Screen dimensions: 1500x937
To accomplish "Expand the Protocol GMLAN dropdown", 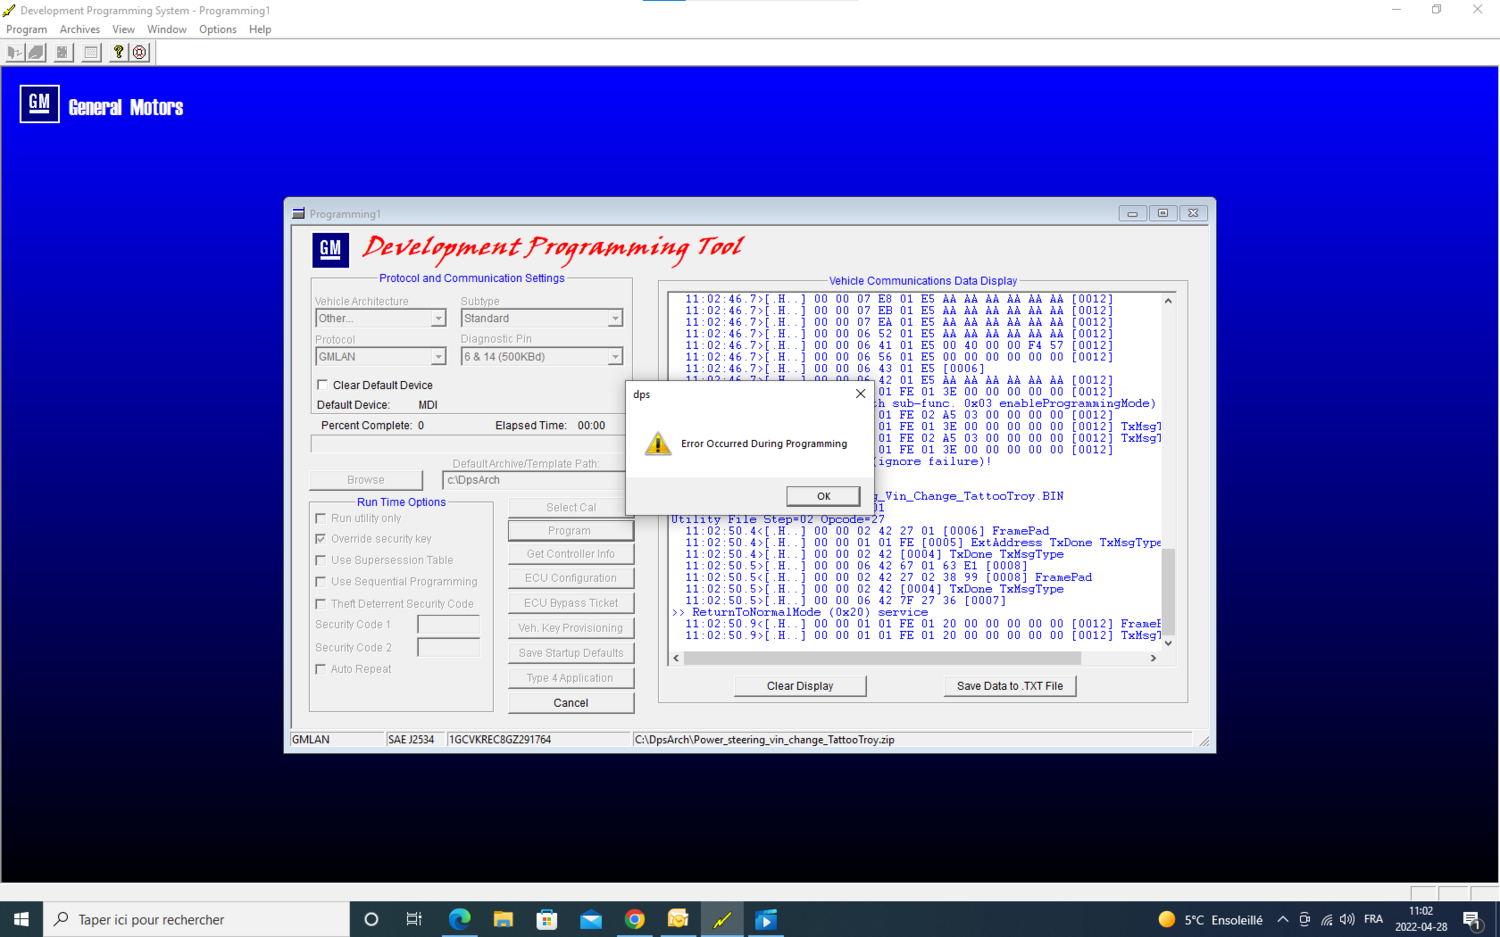I will (x=437, y=357).
